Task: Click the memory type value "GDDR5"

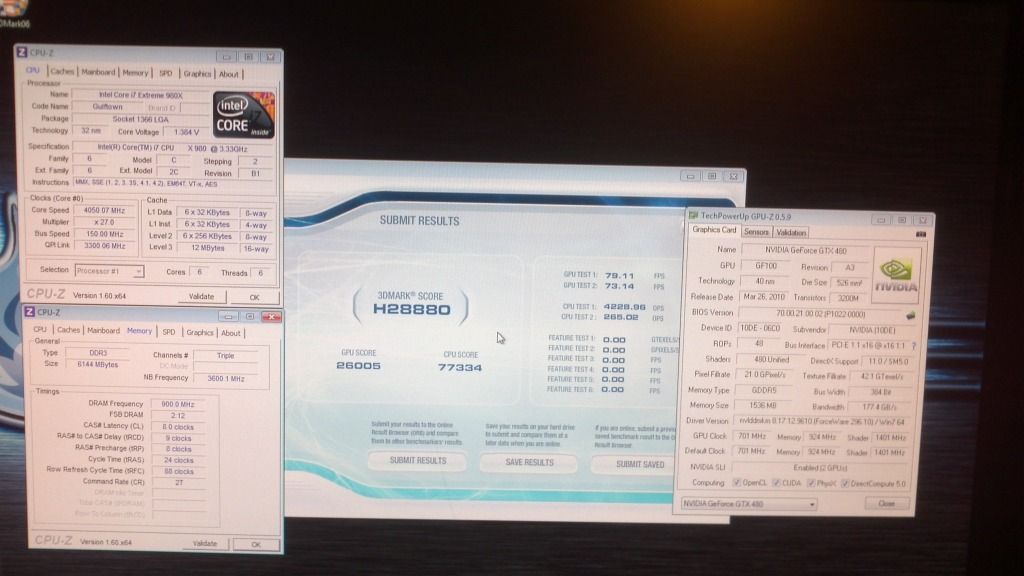Action: [x=763, y=390]
